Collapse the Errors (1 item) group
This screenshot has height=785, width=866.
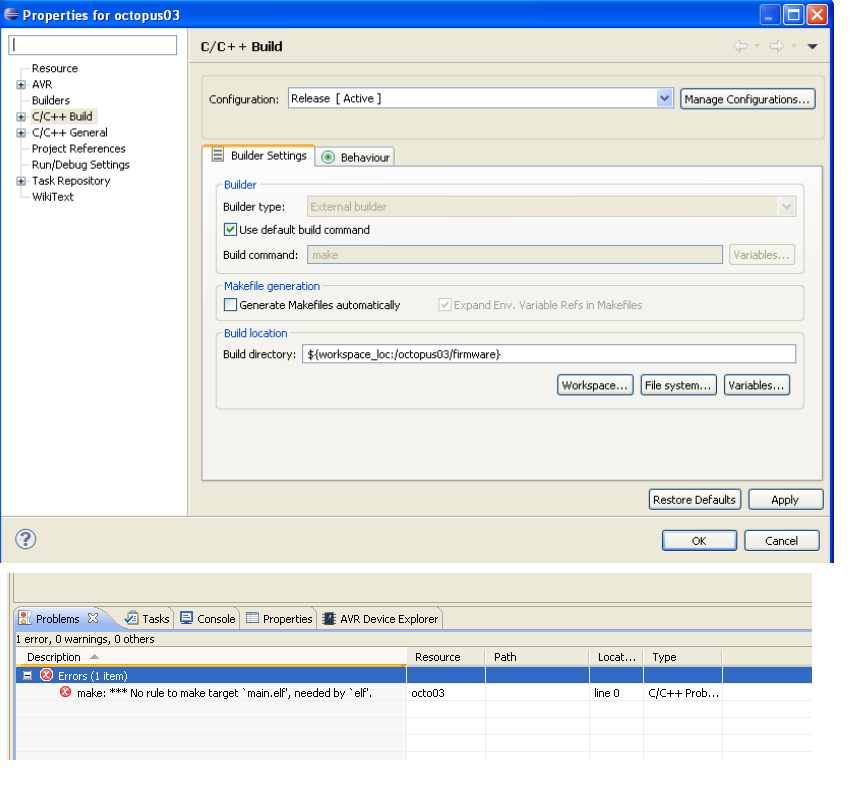coord(27,675)
